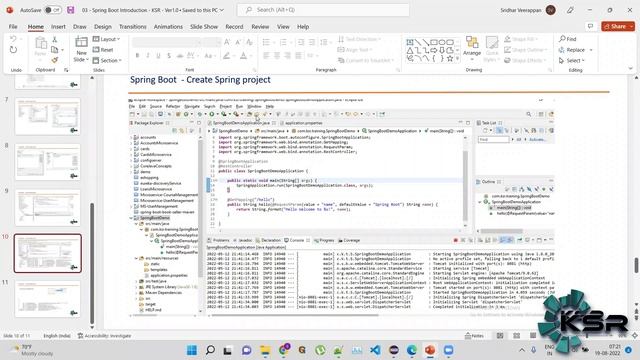Open the Review tab

pyautogui.click(x=260, y=27)
